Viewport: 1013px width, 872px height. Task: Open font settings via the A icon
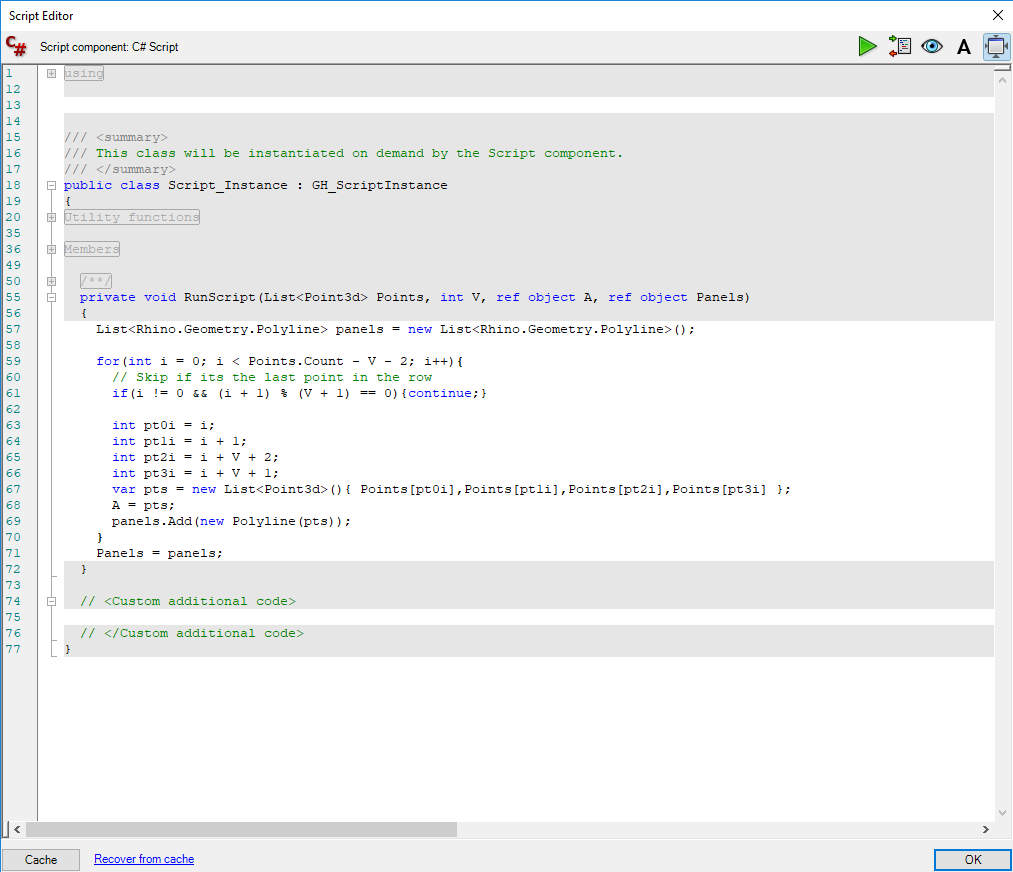[x=964, y=47]
